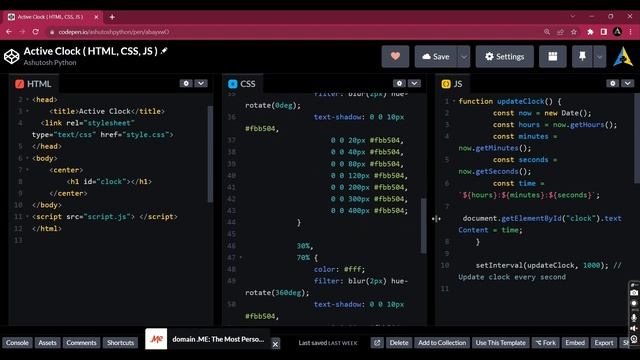
Task: Delete this pen
Action: pyautogui.click(x=399, y=342)
